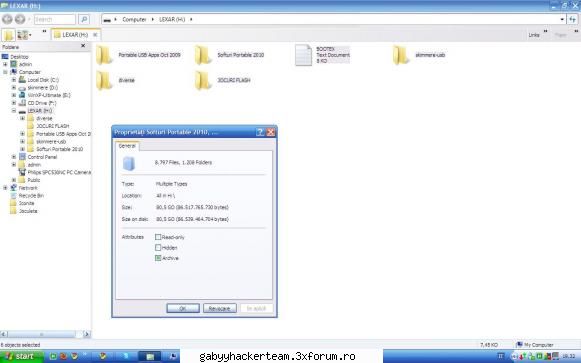
Task: Expand the Local Disk (C:) node
Action: (x=14, y=80)
